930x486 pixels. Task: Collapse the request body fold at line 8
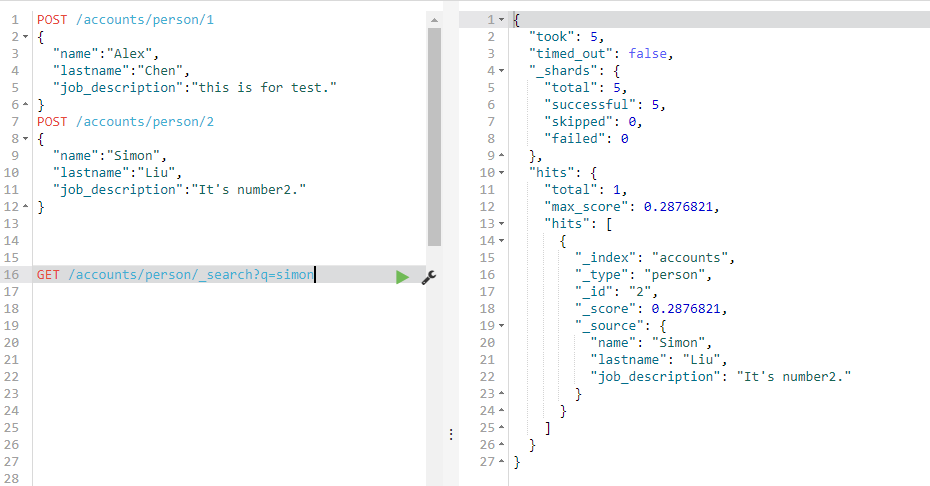(26, 139)
